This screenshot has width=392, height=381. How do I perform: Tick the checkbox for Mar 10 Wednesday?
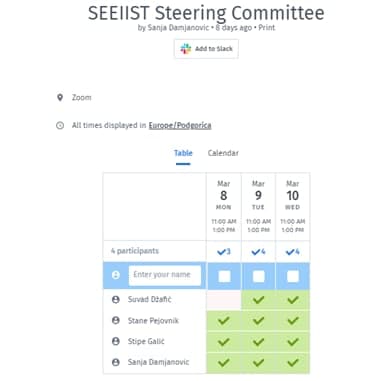coord(293,276)
